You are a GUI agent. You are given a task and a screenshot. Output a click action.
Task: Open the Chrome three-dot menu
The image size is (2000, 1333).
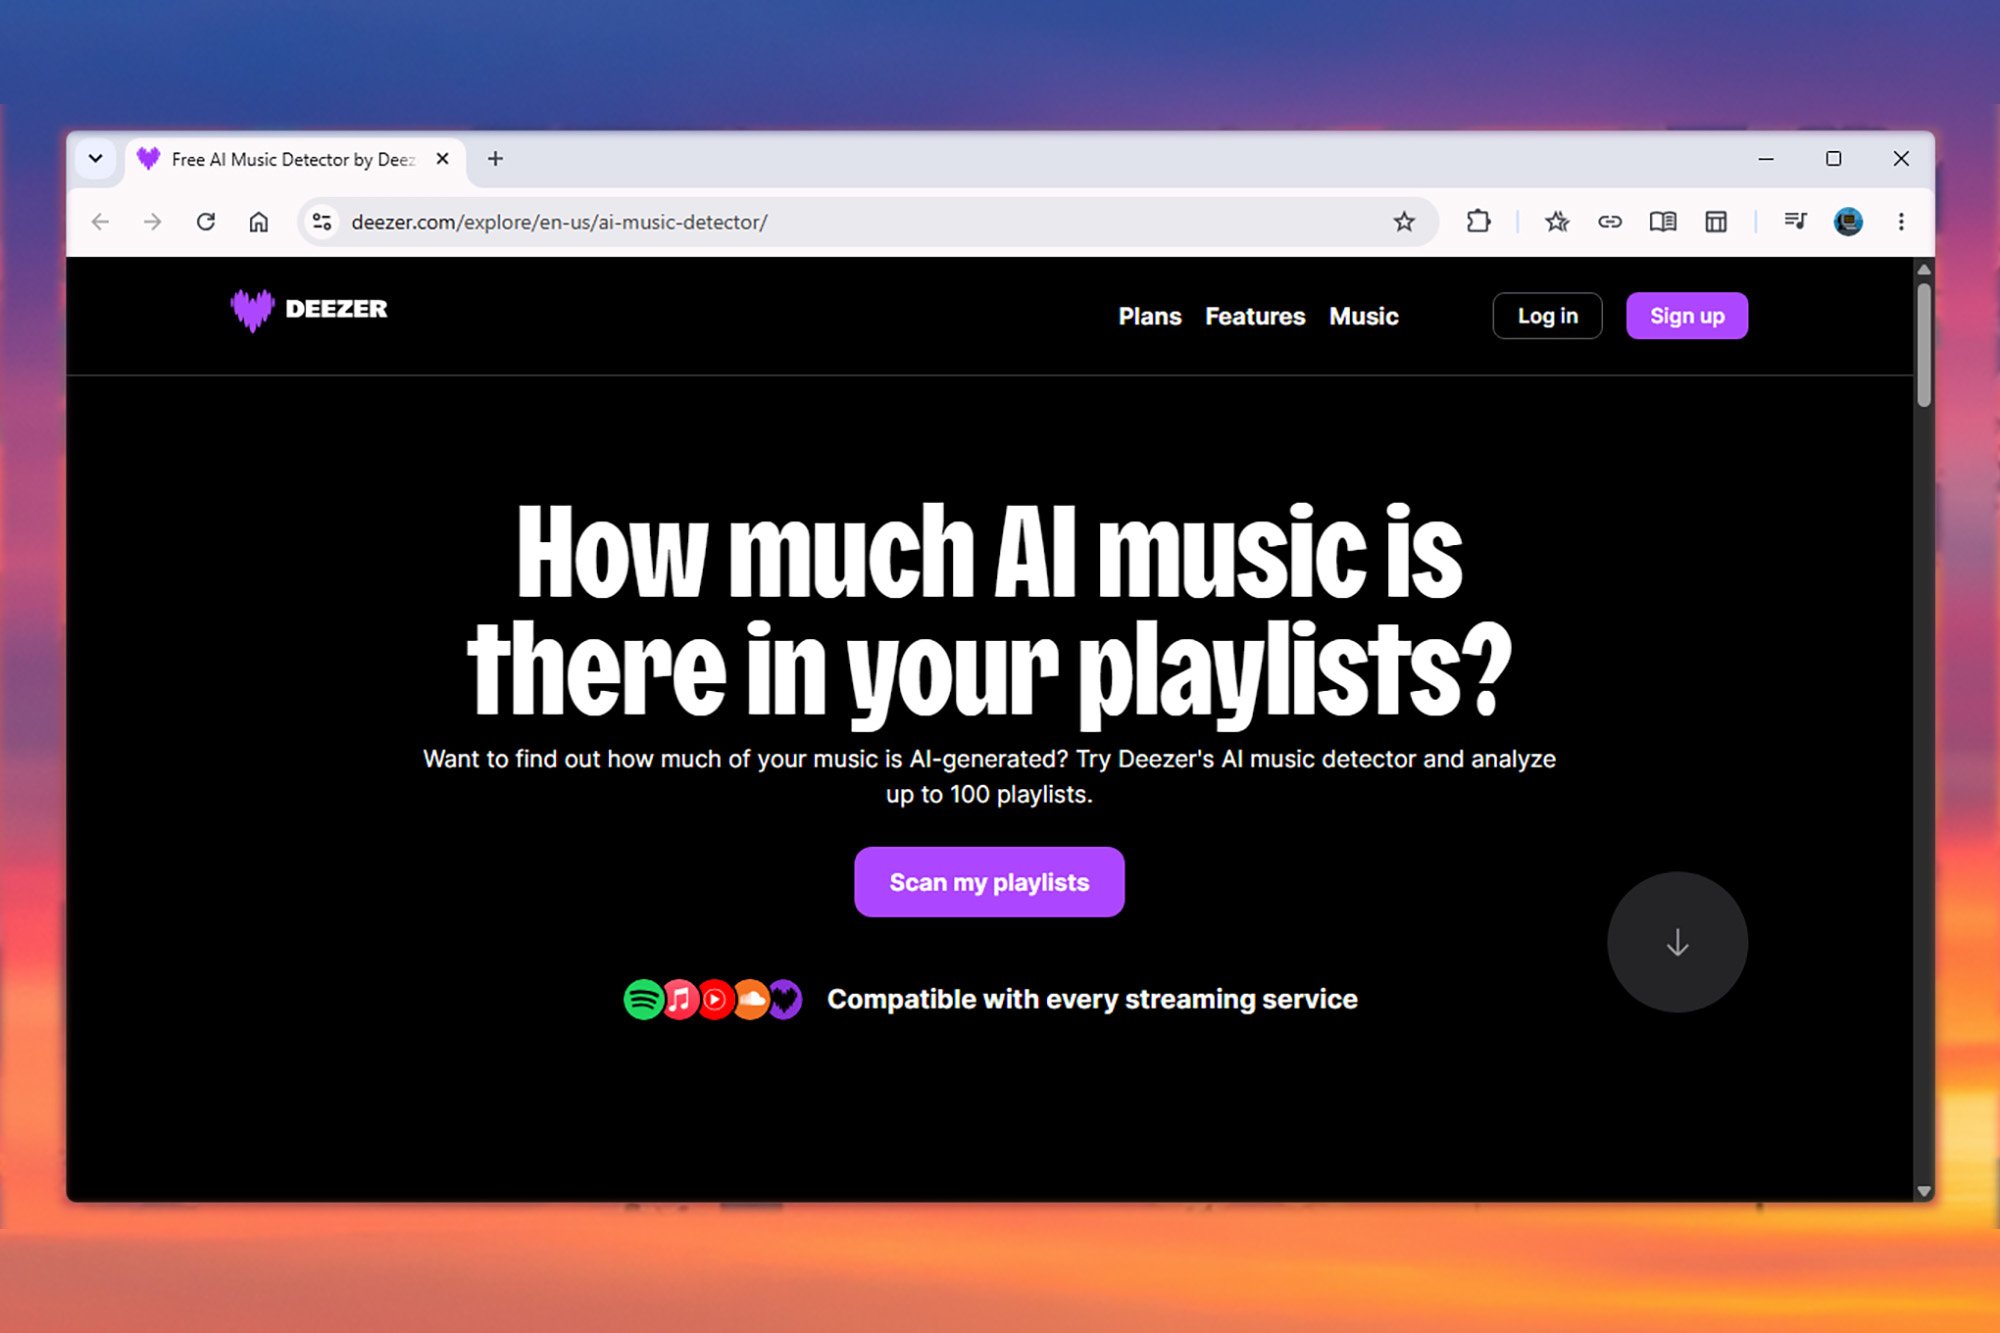click(x=1901, y=222)
